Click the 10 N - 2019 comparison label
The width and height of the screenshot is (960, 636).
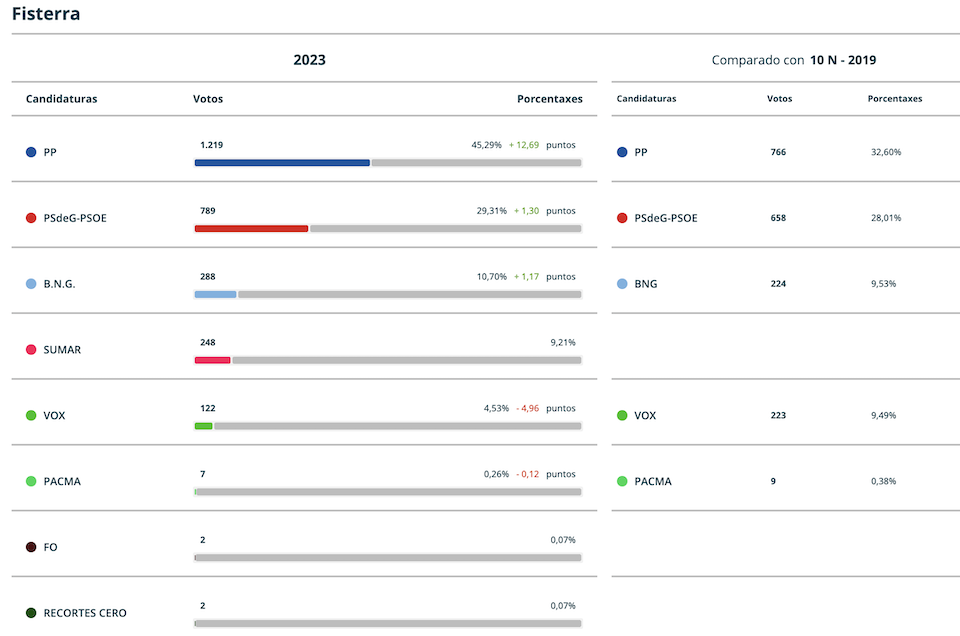click(x=842, y=60)
